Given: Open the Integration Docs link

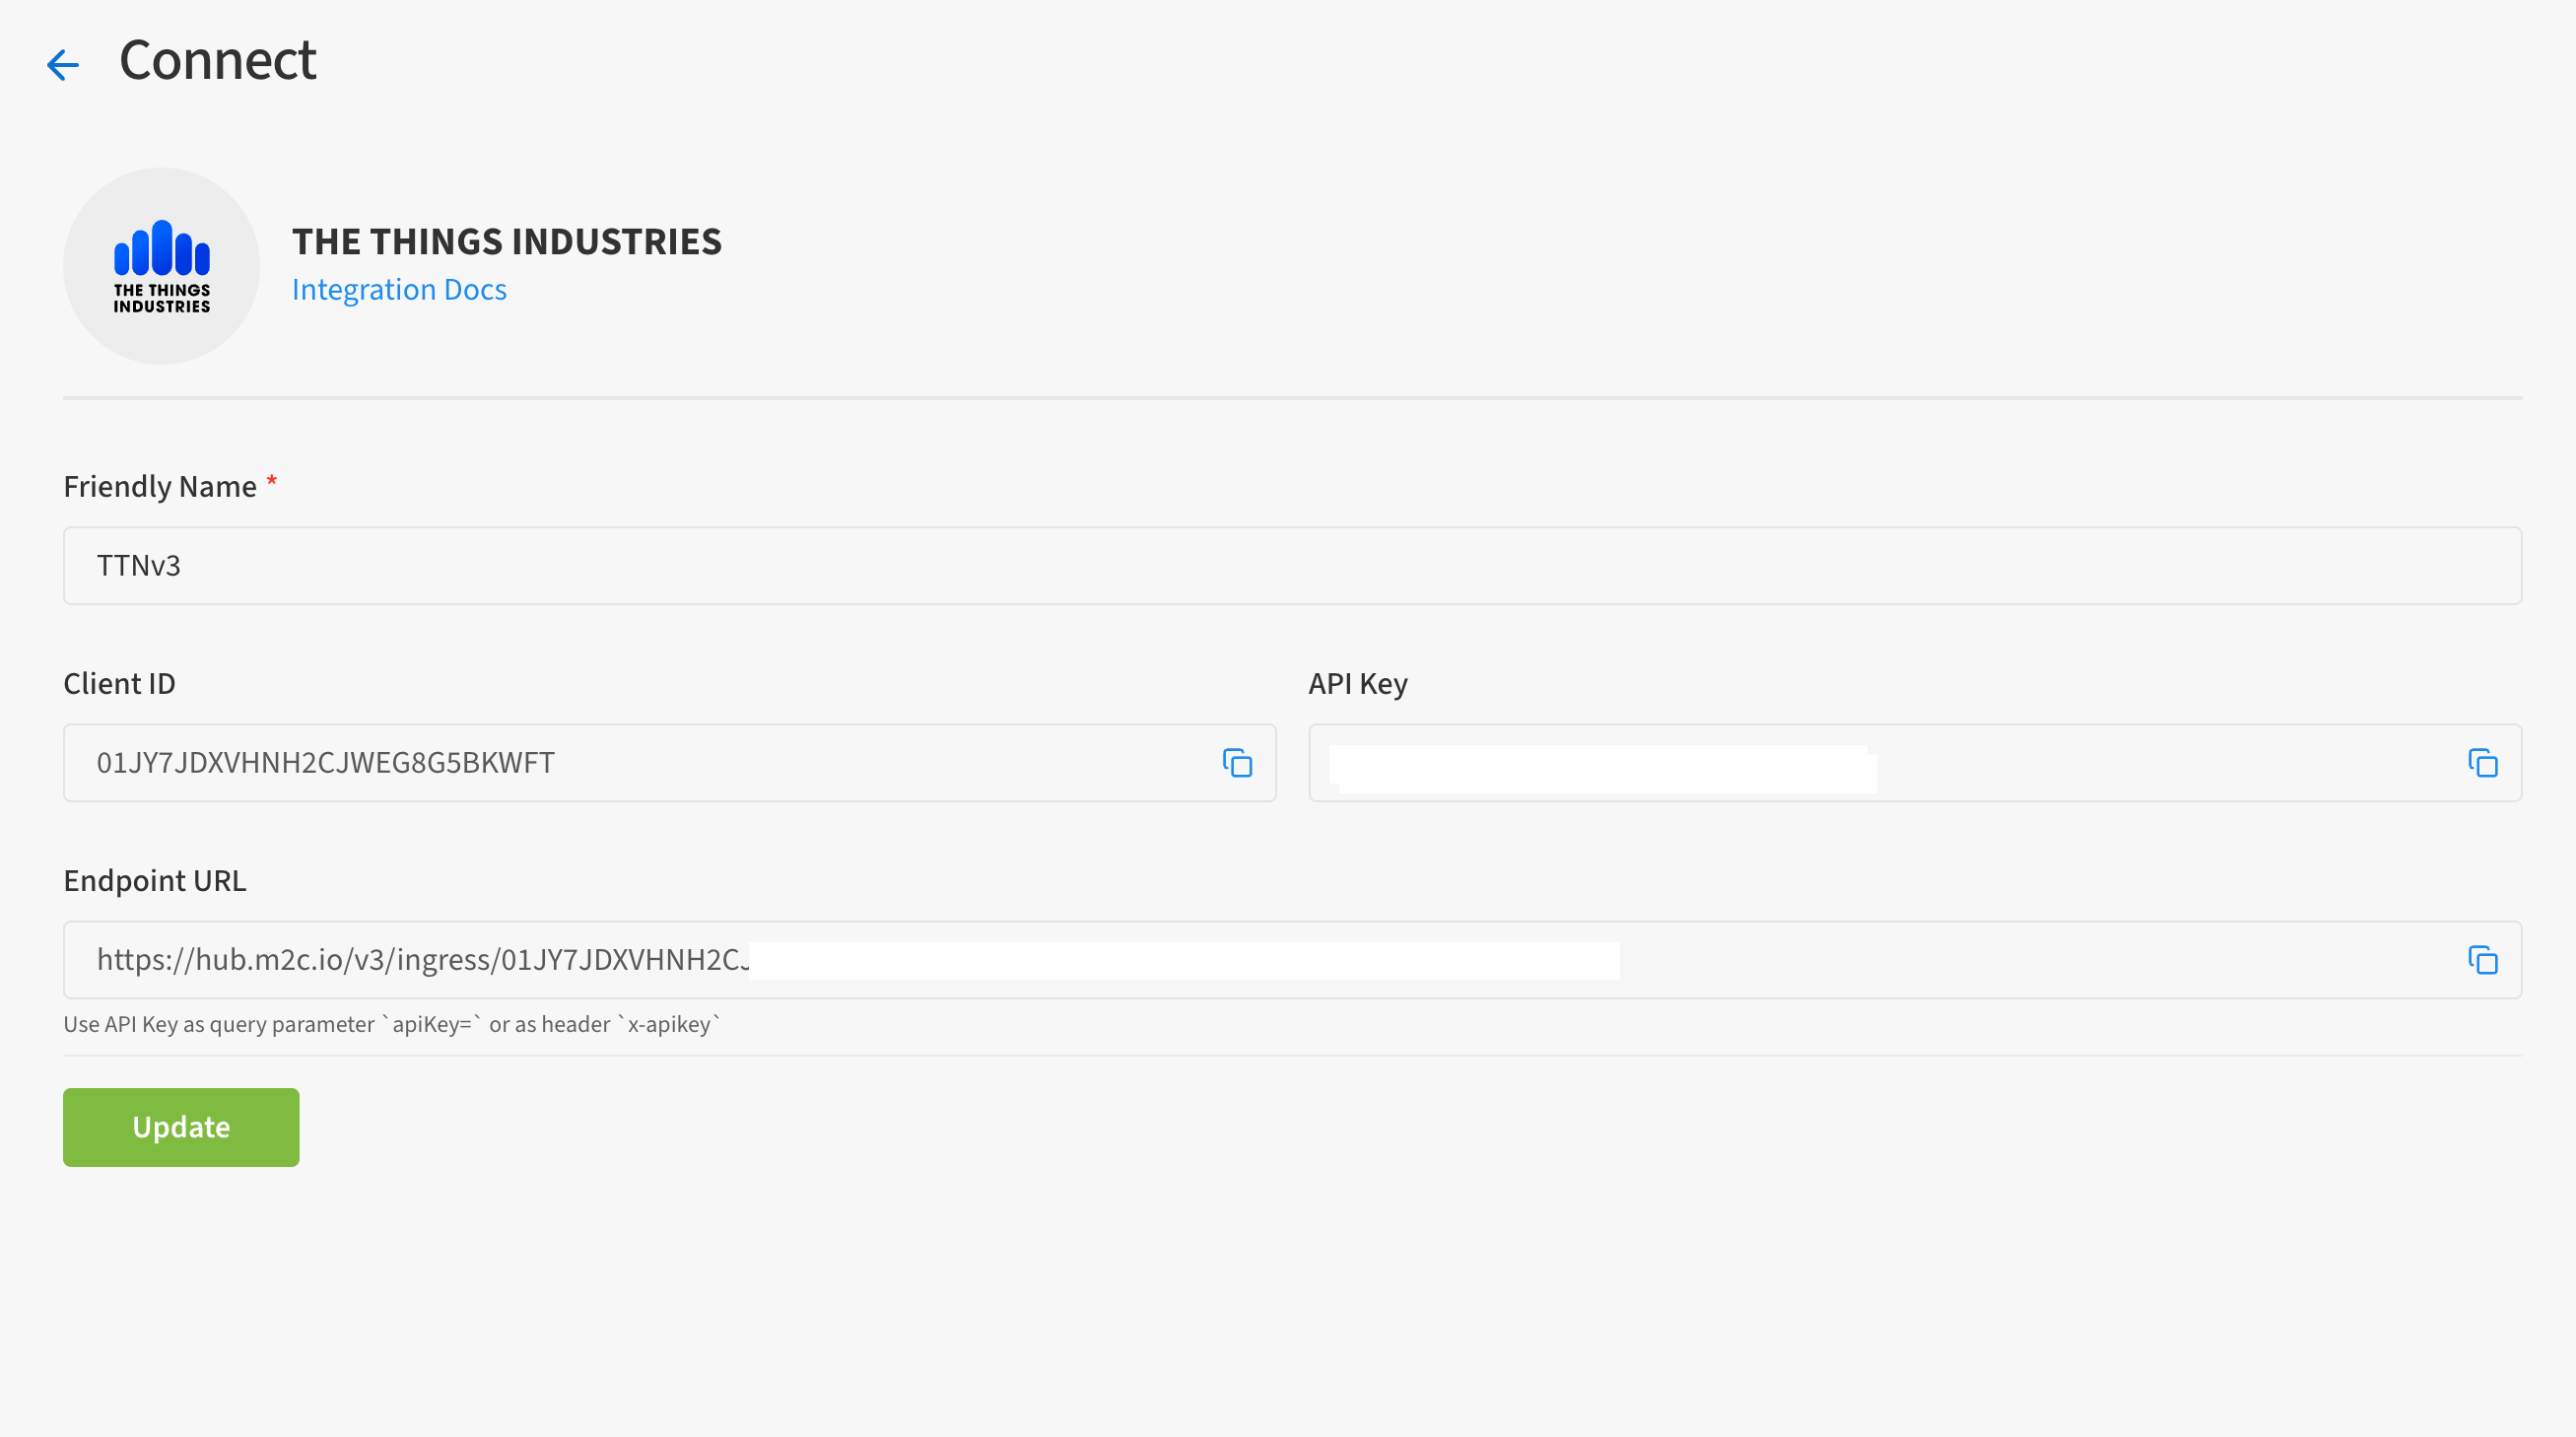Looking at the screenshot, I should point(399,290).
